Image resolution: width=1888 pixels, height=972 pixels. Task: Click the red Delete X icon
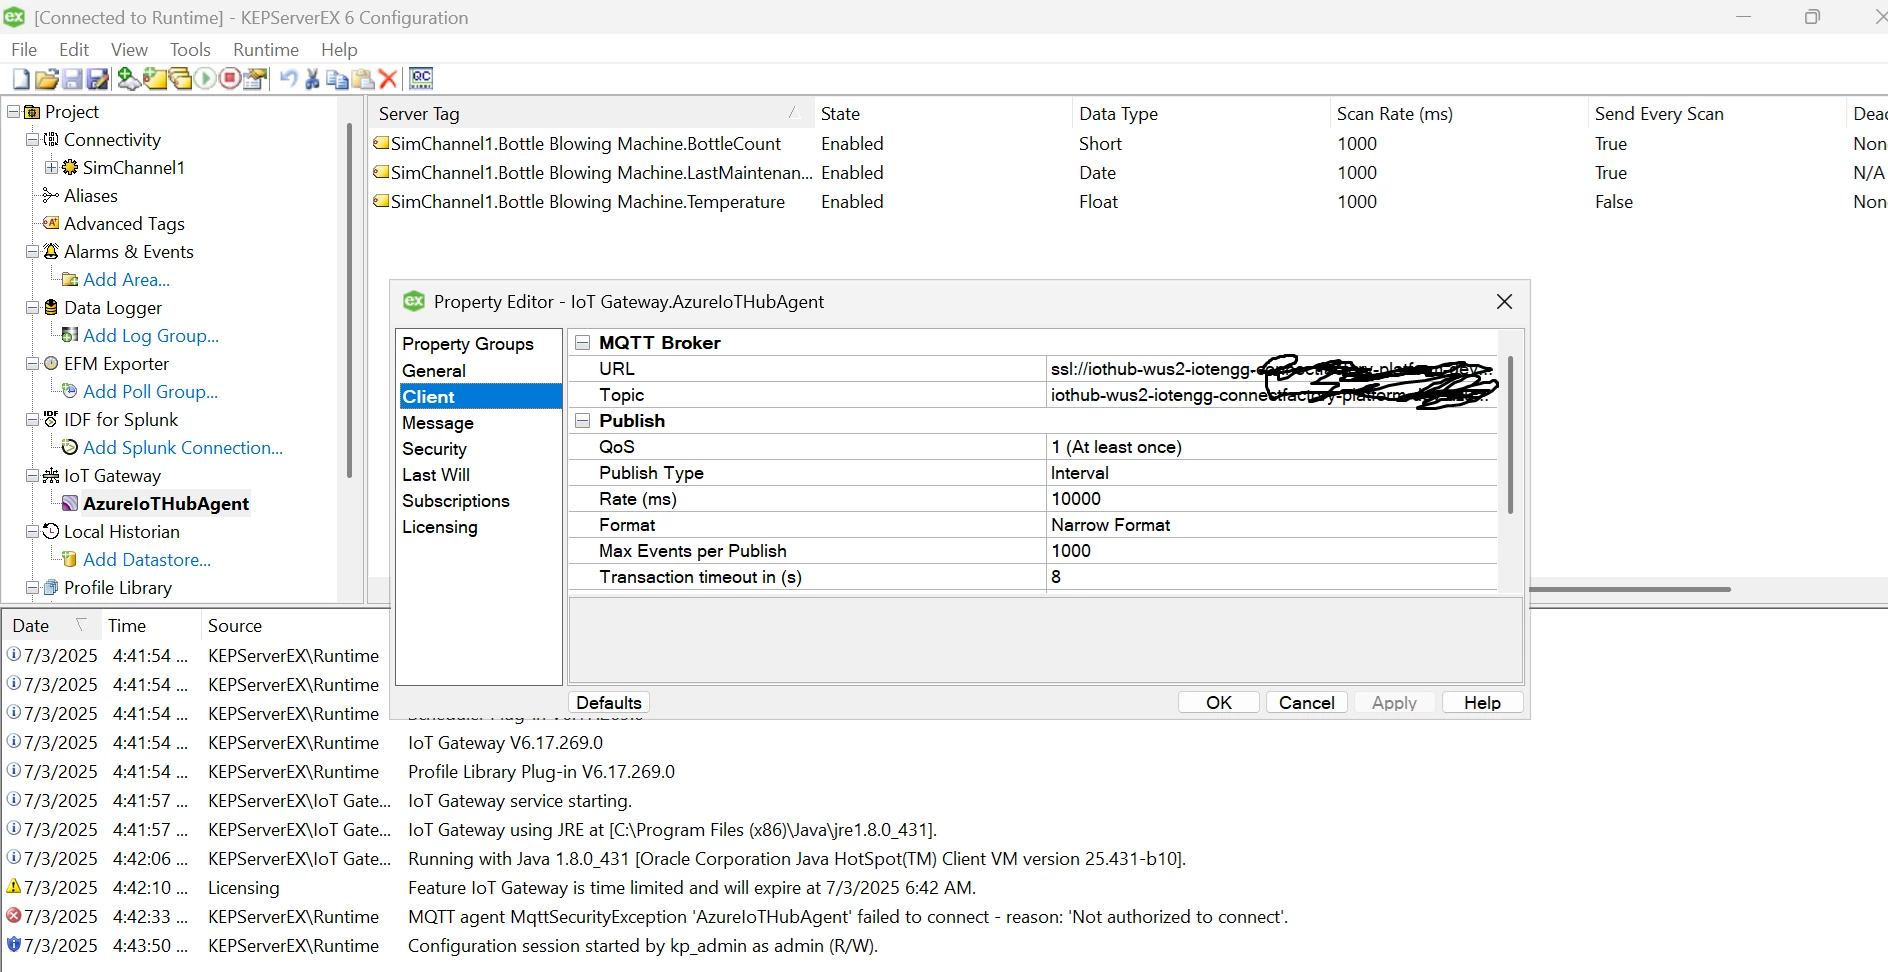coord(388,79)
